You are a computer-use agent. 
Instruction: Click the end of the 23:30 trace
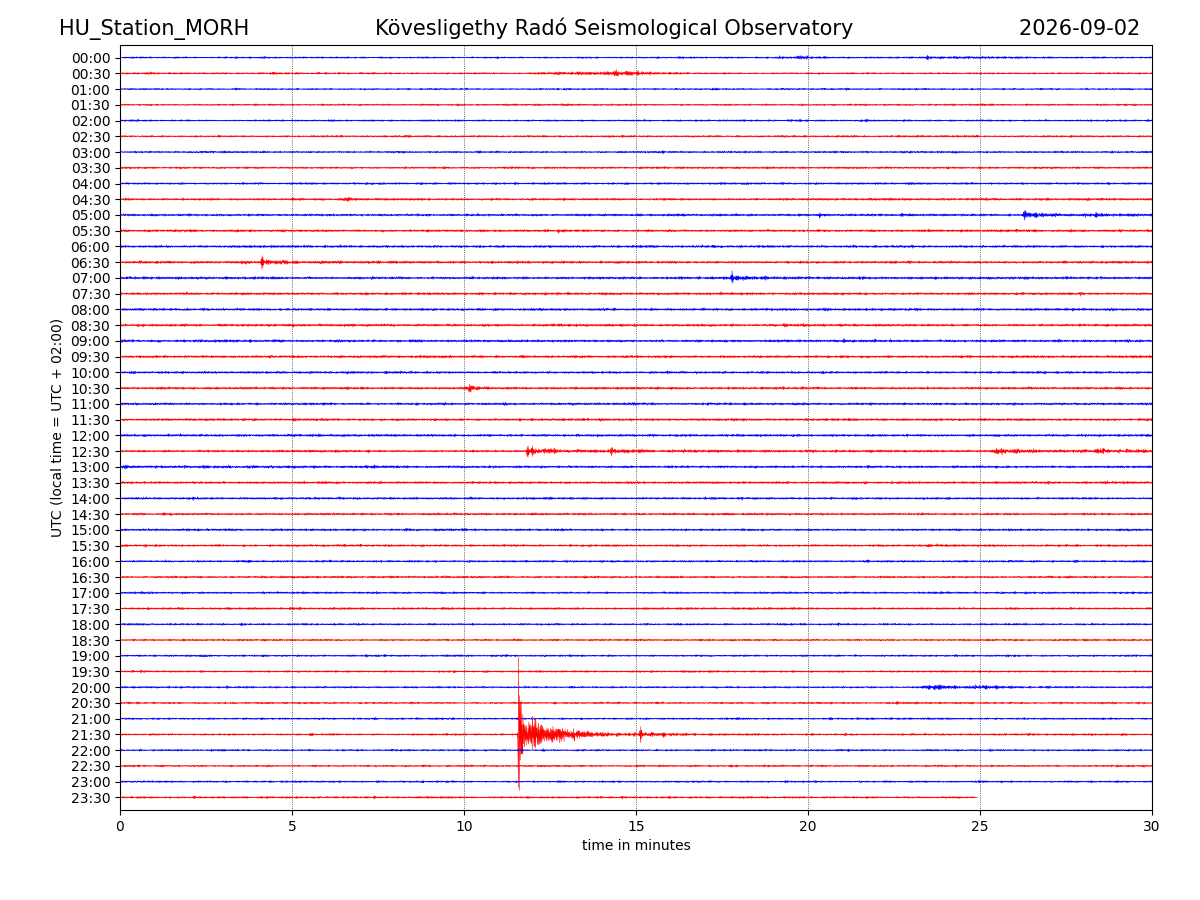pyautogui.click(x=976, y=797)
